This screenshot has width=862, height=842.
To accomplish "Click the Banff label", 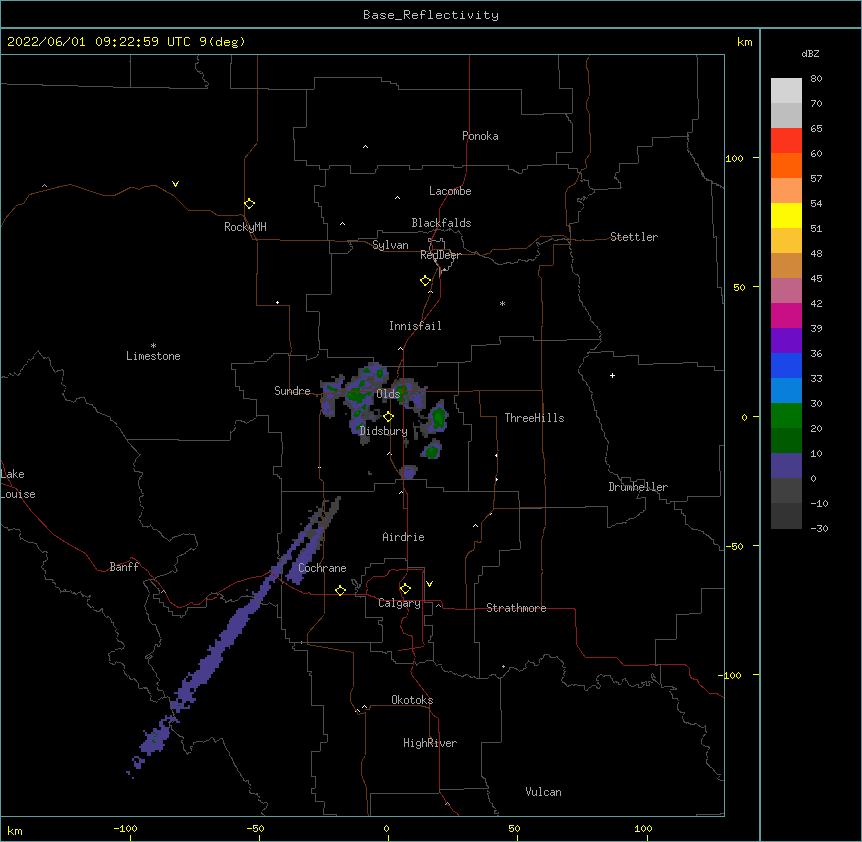I will [x=124, y=567].
